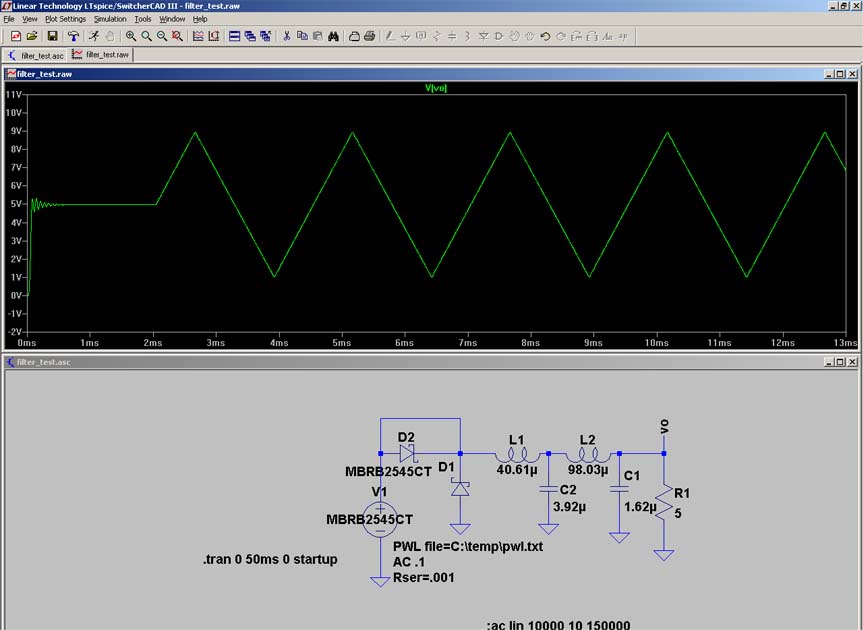The height and width of the screenshot is (630, 863).
Task: Click the scissors Cut icon
Action: [x=287, y=36]
